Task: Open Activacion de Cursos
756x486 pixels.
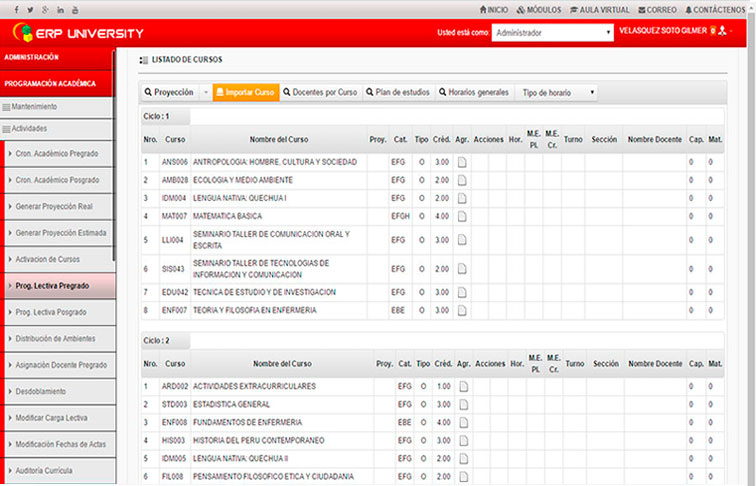Action: click(60, 260)
